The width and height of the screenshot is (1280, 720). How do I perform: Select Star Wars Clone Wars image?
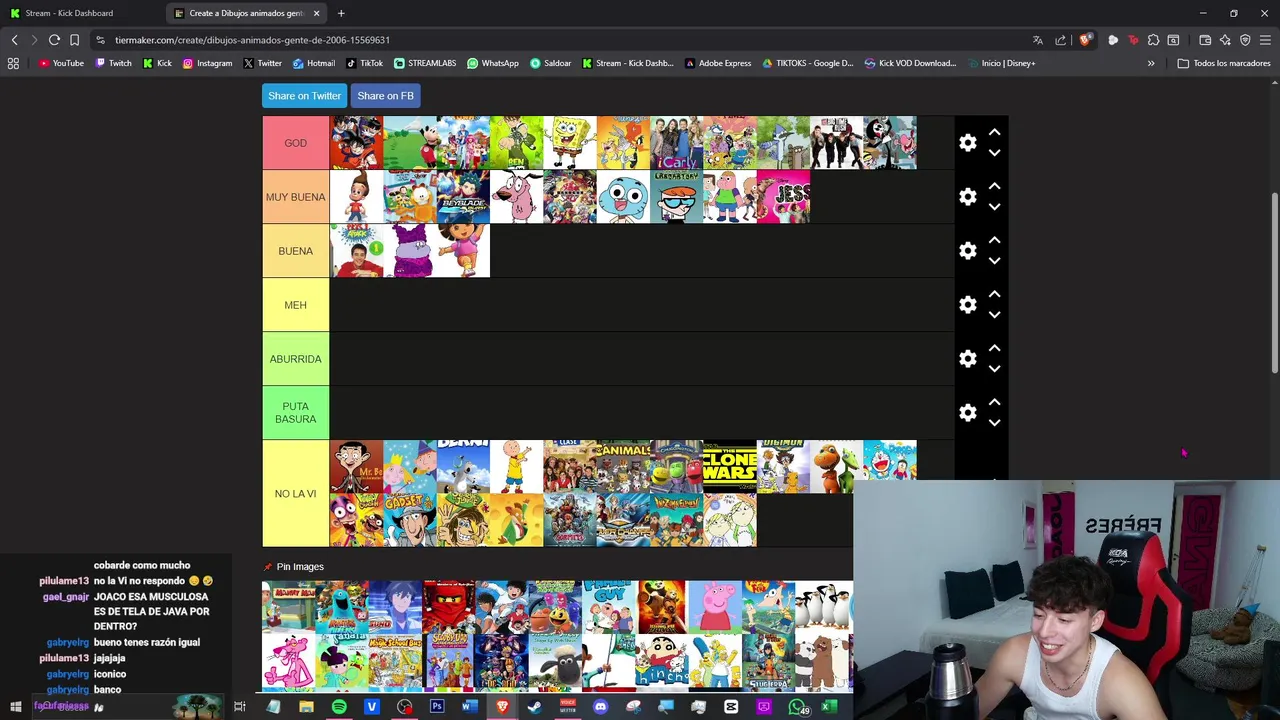coord(730,467)
